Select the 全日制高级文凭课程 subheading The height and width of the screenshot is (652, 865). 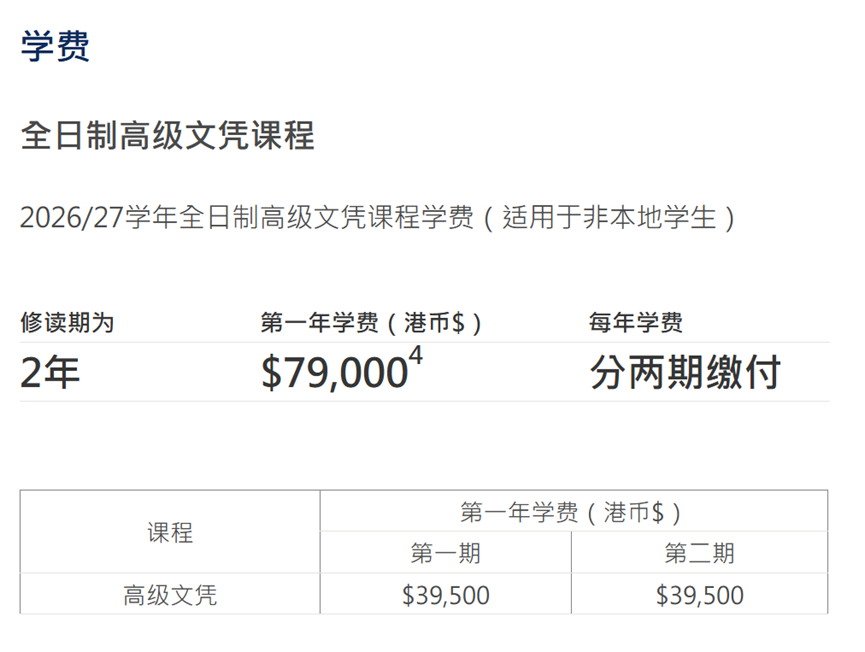pyautogui.click(x=167, y=135)
